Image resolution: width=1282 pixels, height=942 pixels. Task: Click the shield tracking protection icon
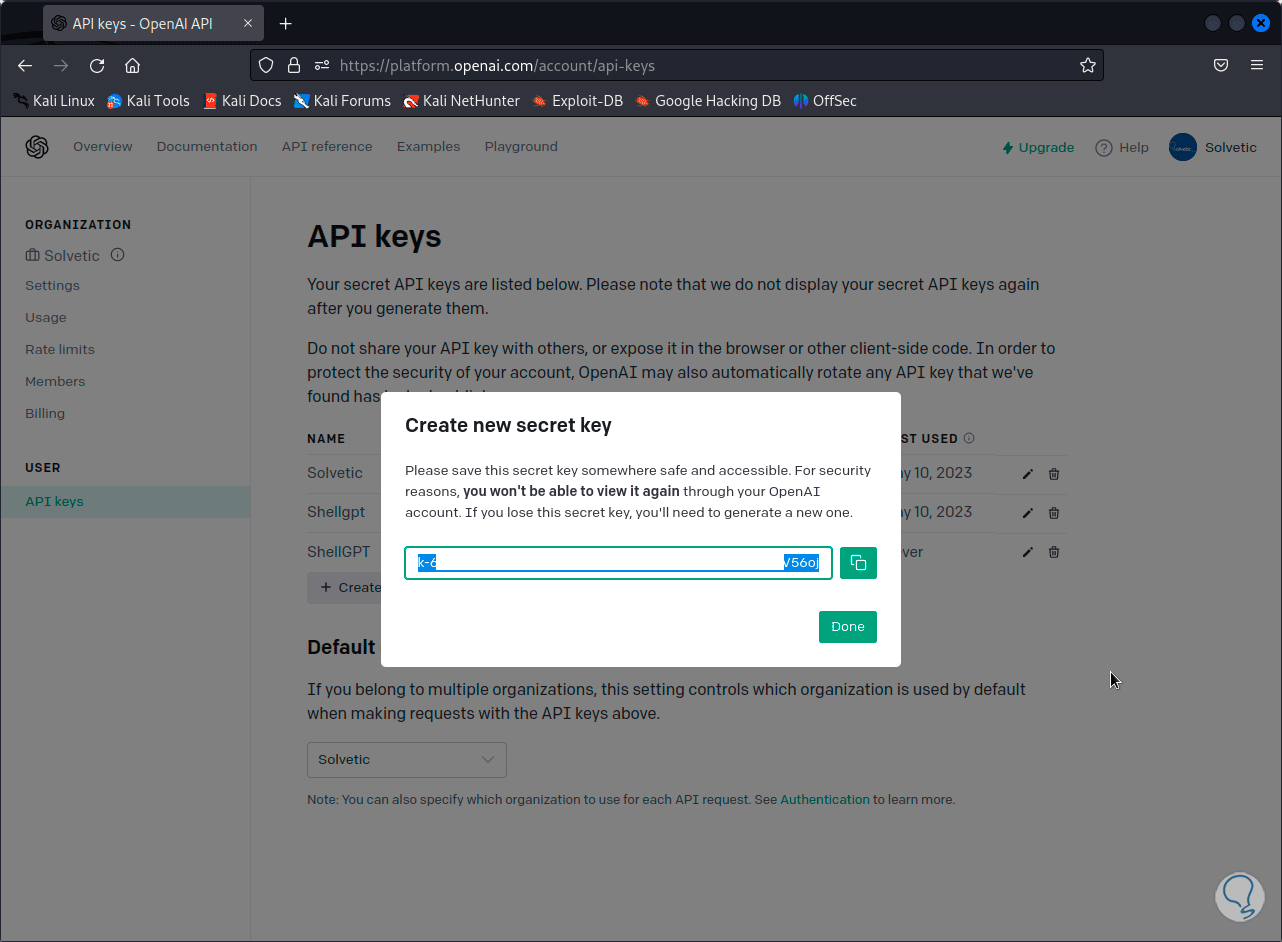[x=266, y=66]
